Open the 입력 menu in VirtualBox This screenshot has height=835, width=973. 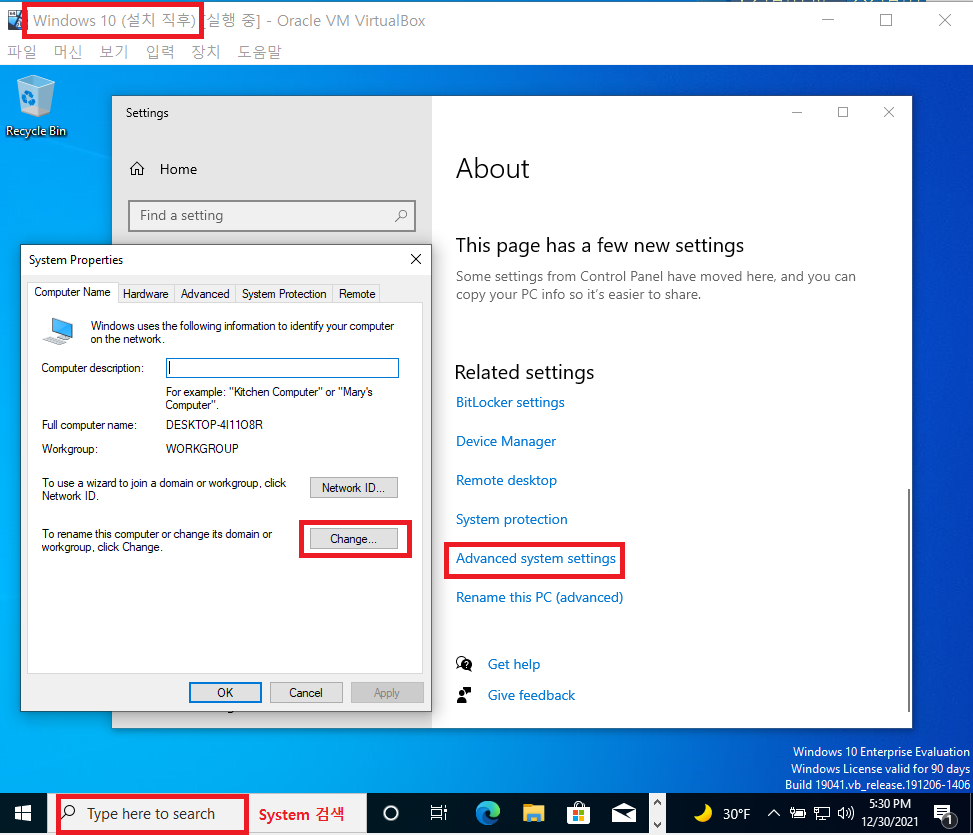(x=159, y=51)
